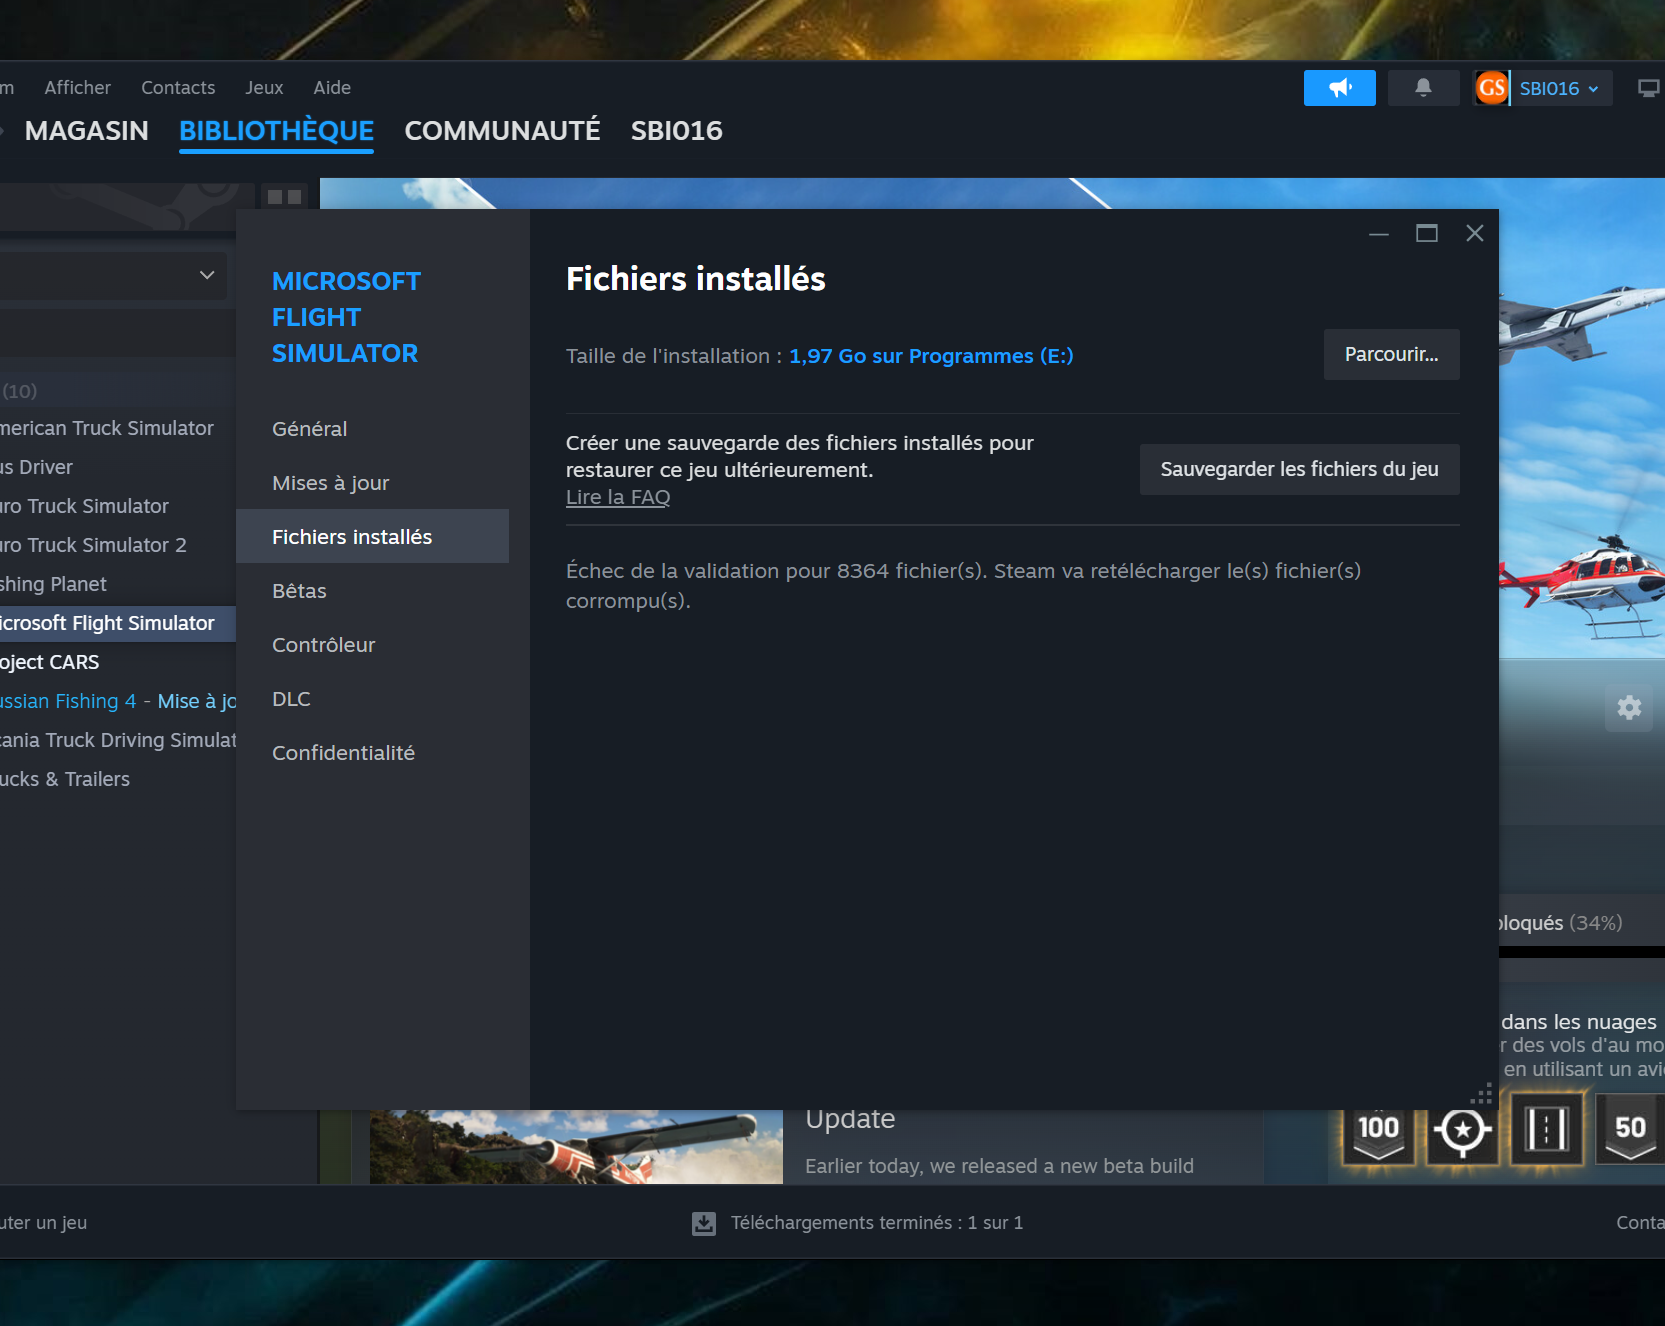Viewport: 1665px width, 1326px height.
Task: Click the GS profile avatar
Action: (x=1491, y=88)
